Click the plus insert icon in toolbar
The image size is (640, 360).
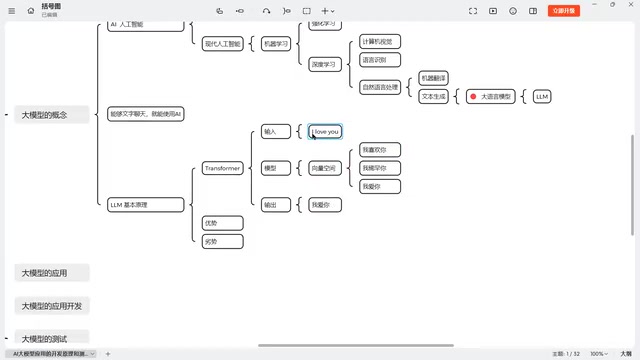325,11
